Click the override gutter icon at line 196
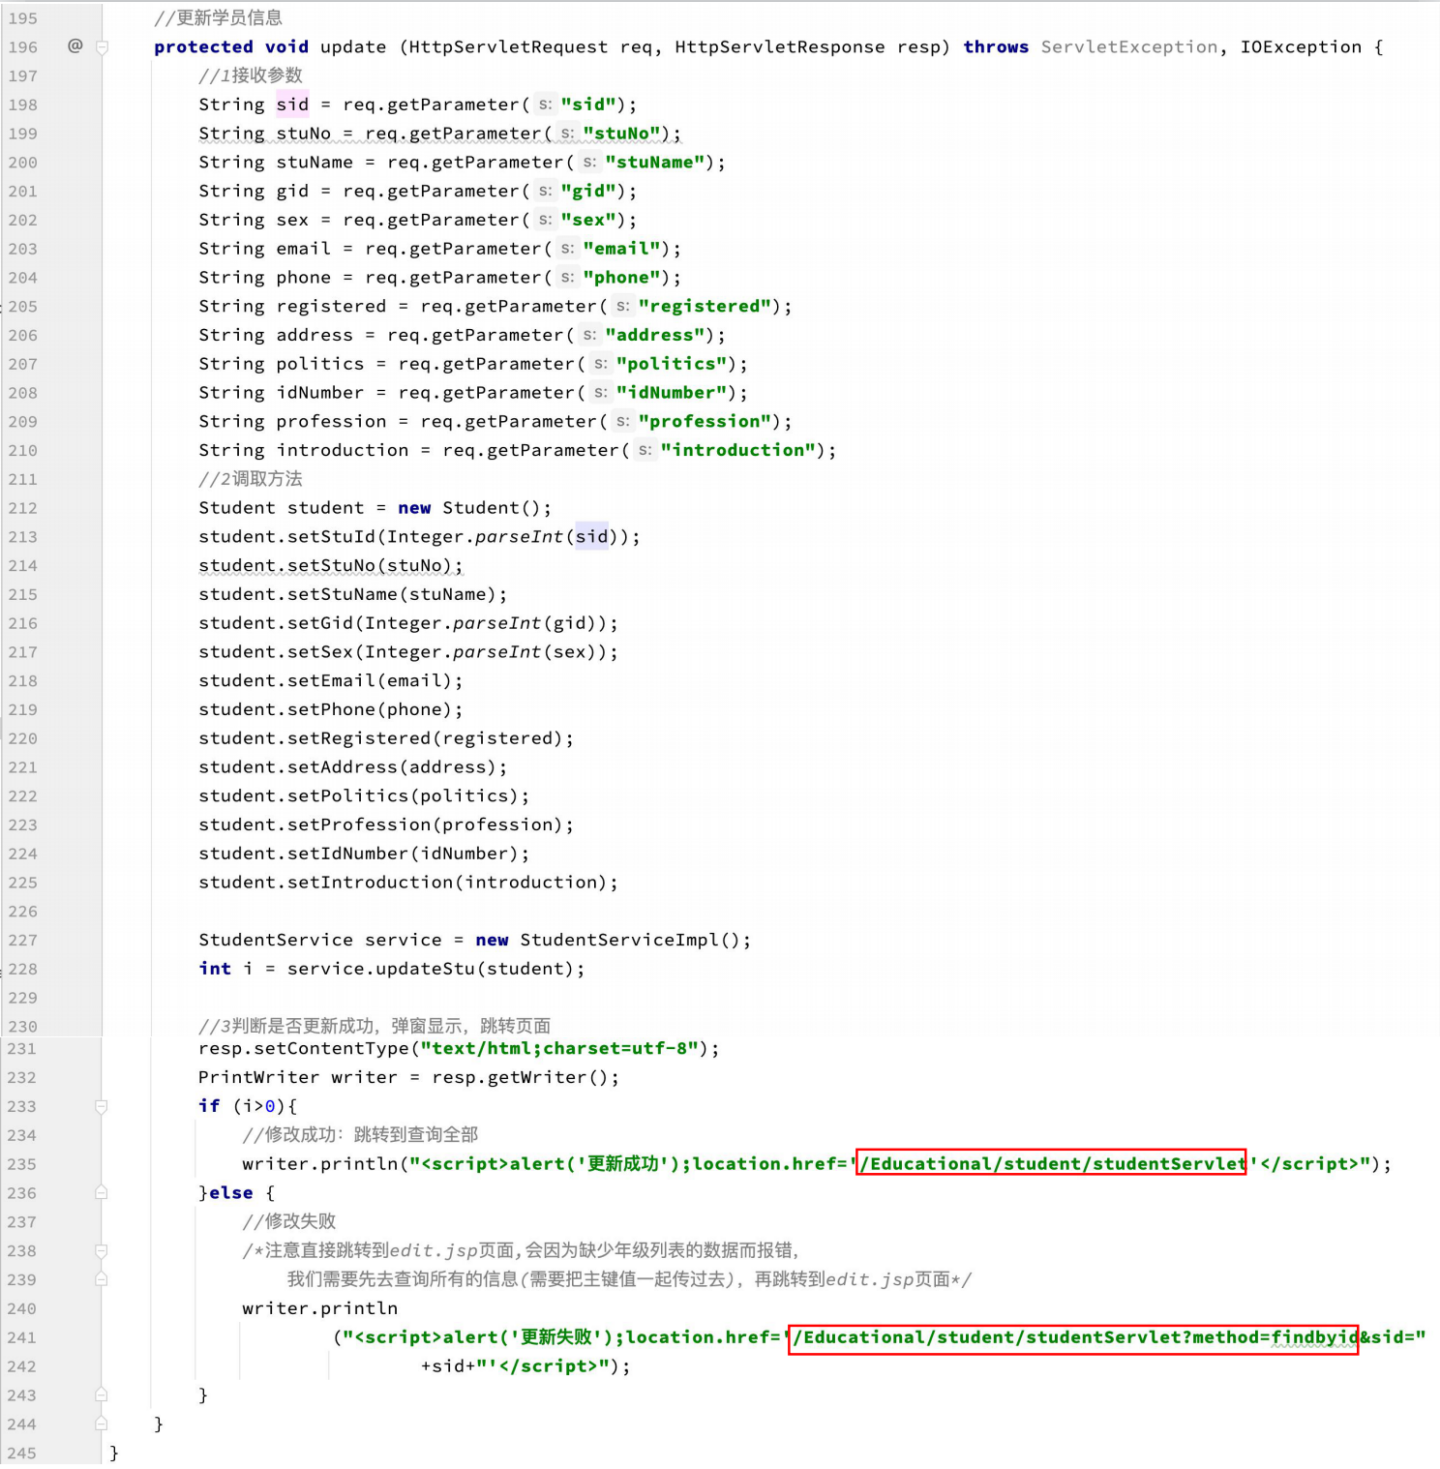1440x1469 pixels. point(75,46)
